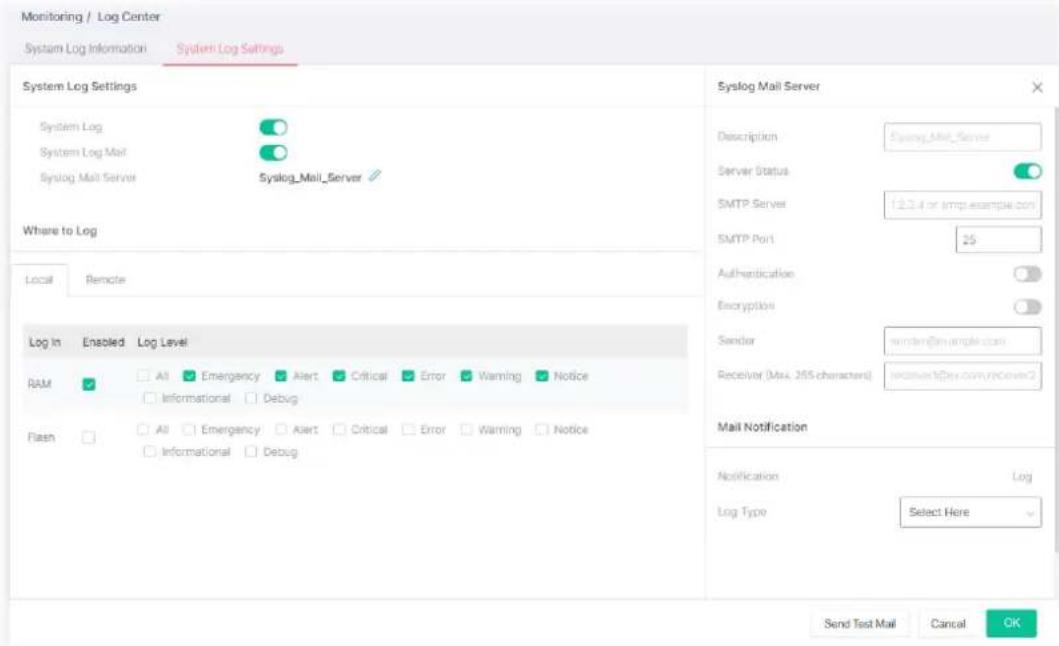Viewport: 1059px width, 646px height.
Task: Uncheck RAM Alert log level
Action: pos(281,376)
